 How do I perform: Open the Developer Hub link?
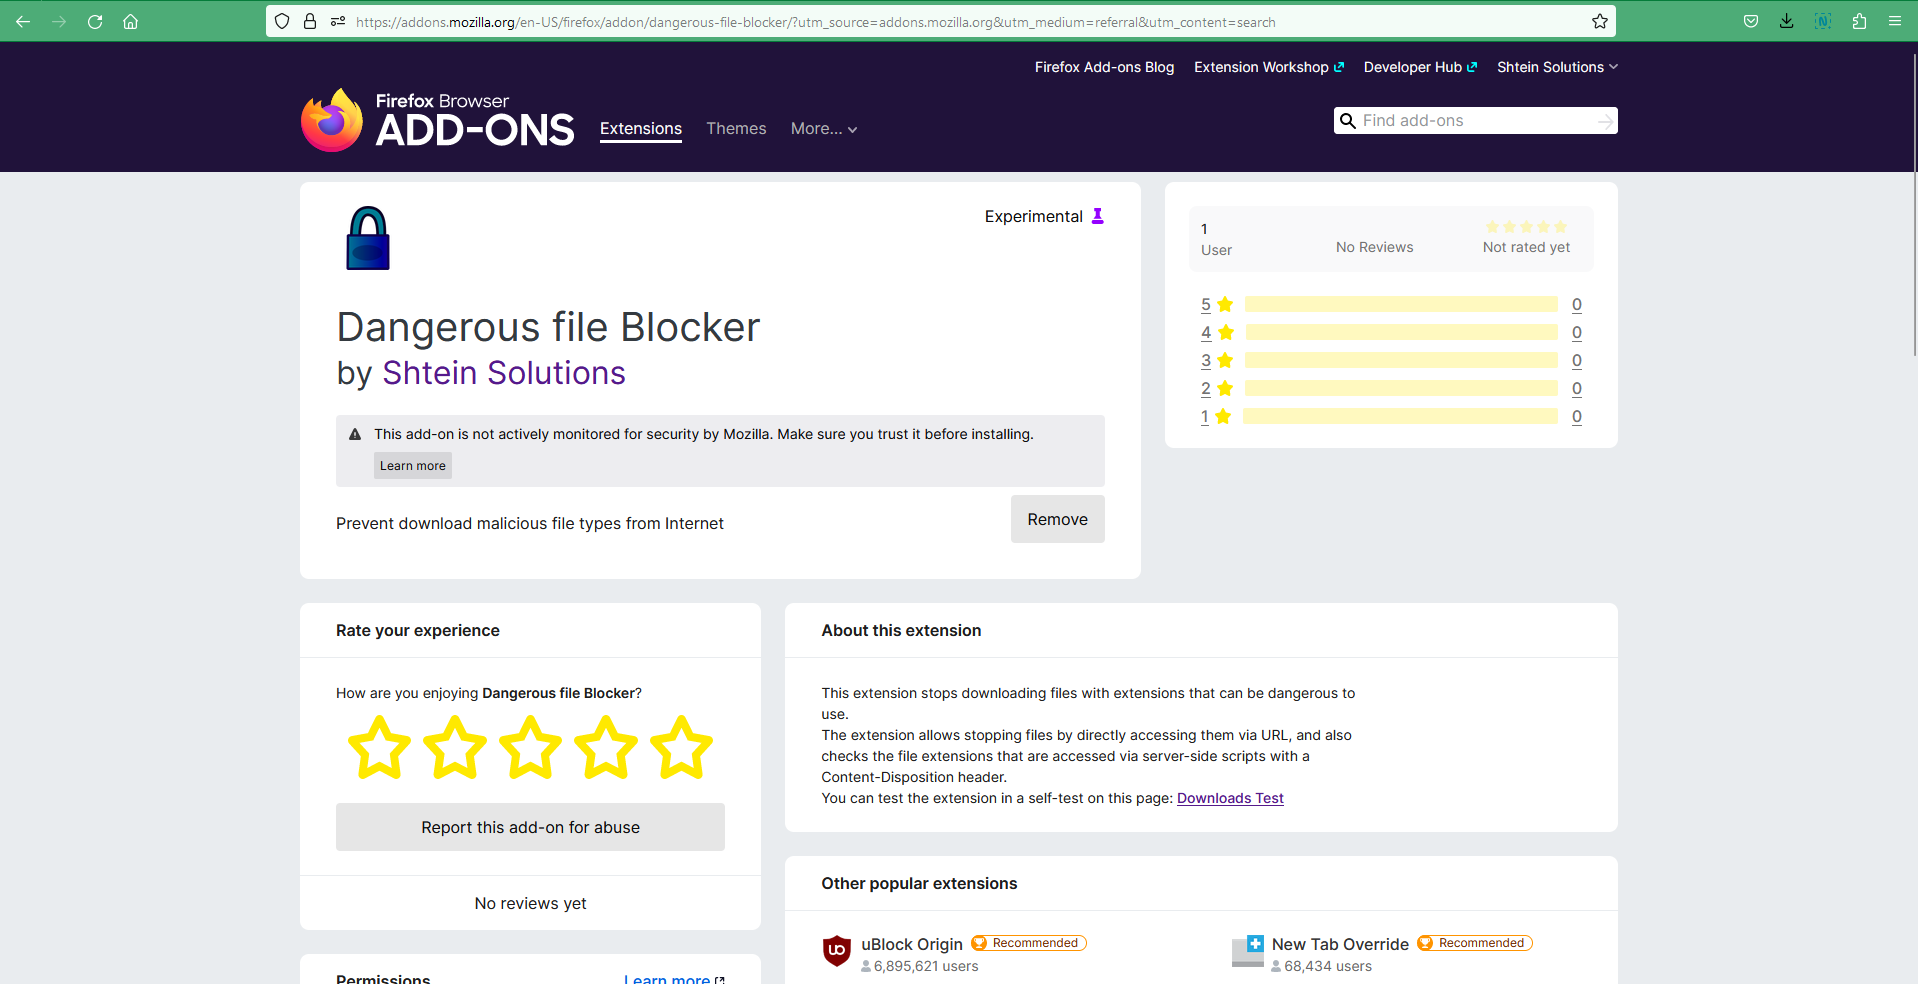click(1420, 67)
